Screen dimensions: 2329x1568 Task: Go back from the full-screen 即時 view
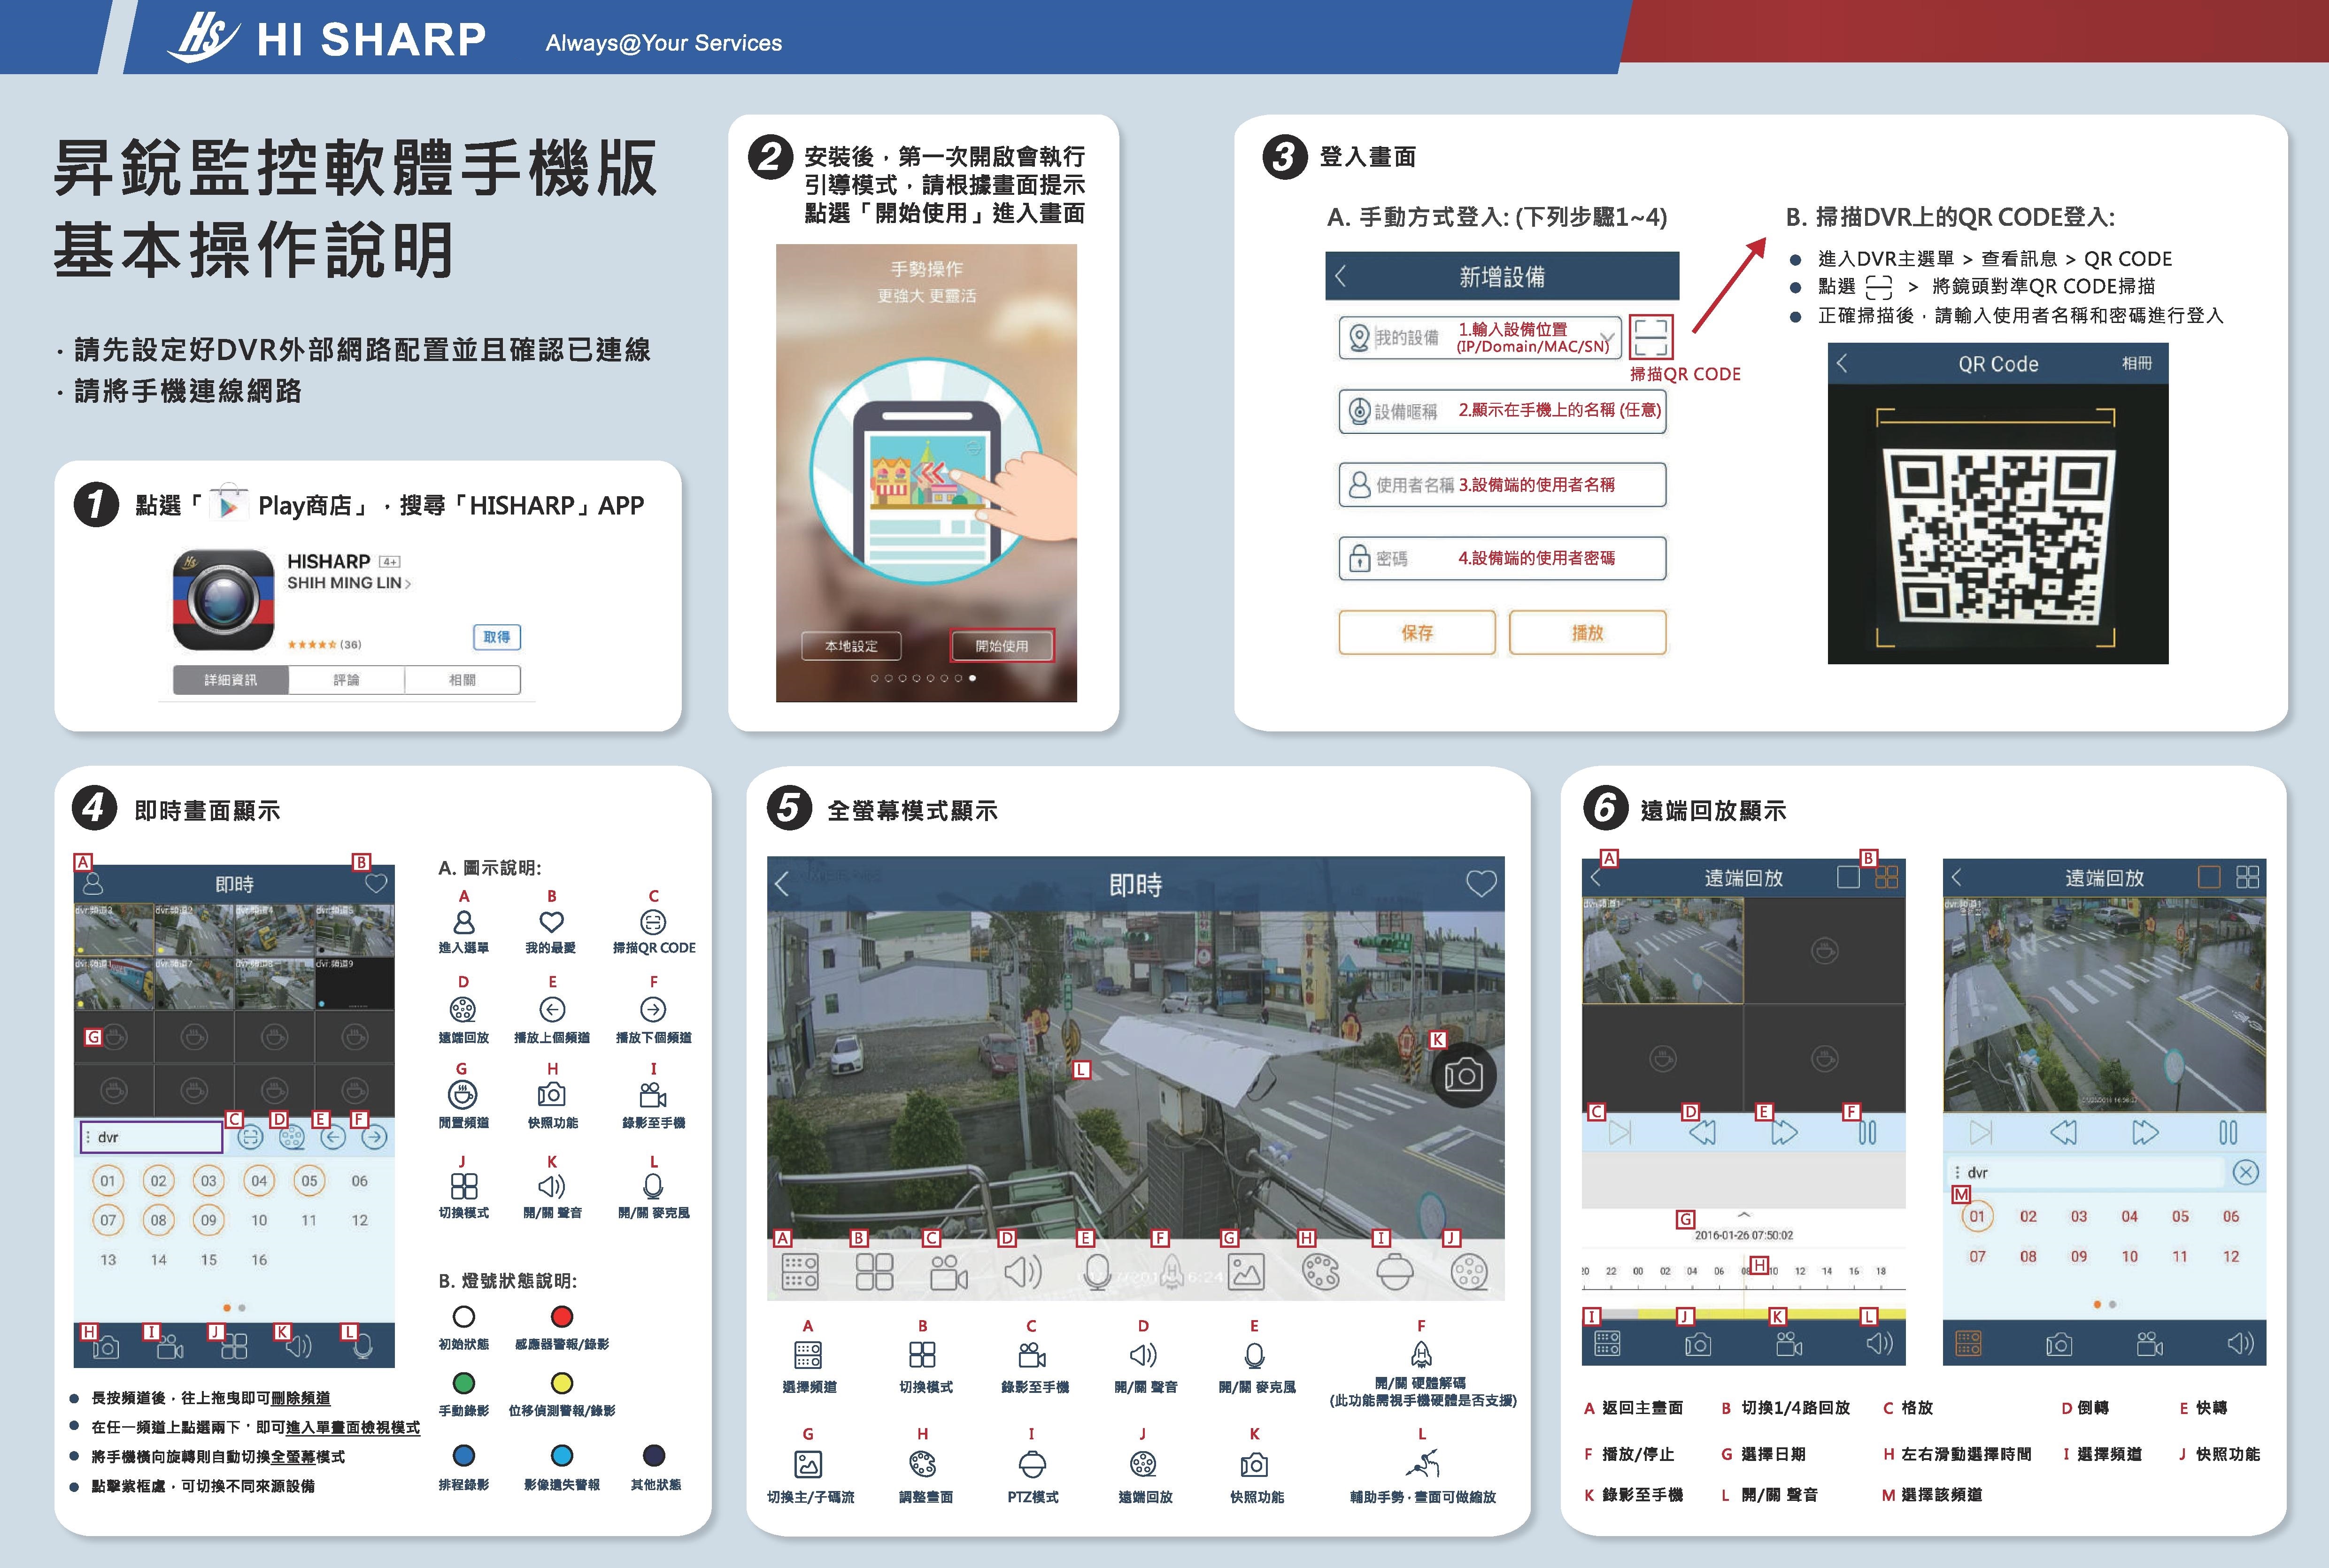pyautogui.click(x=782, y=884)
